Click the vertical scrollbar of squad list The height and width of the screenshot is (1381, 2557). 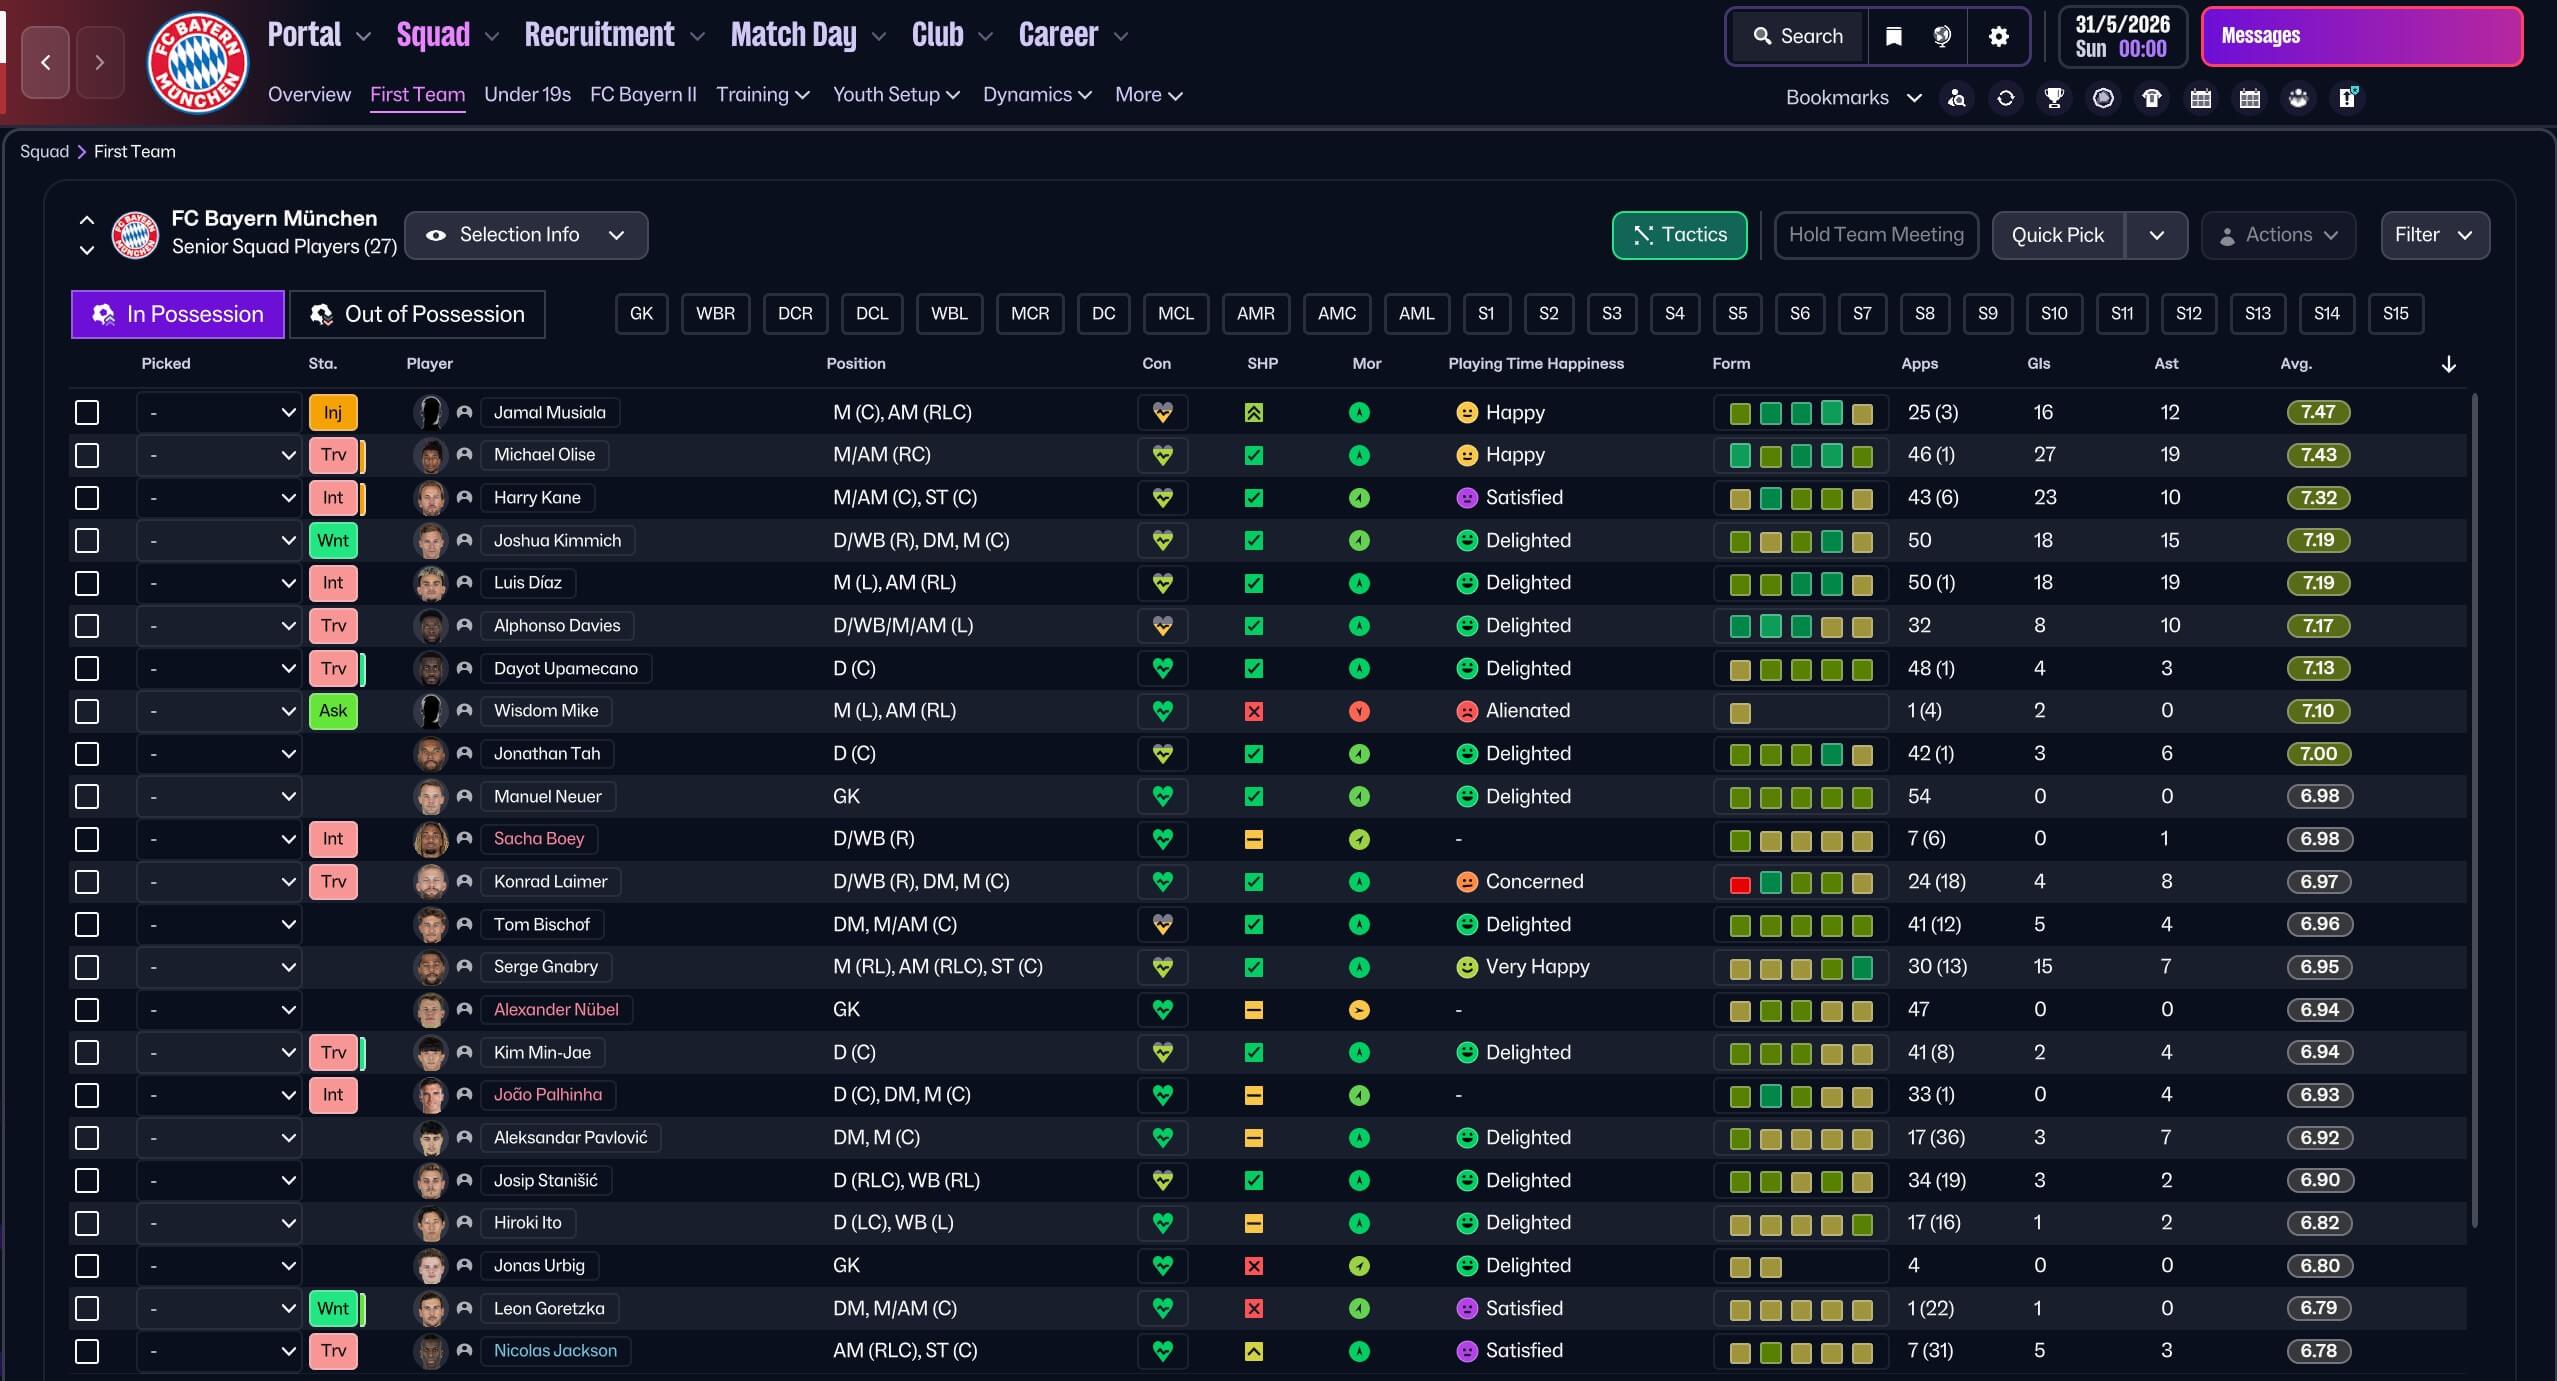pos(2474,810)
